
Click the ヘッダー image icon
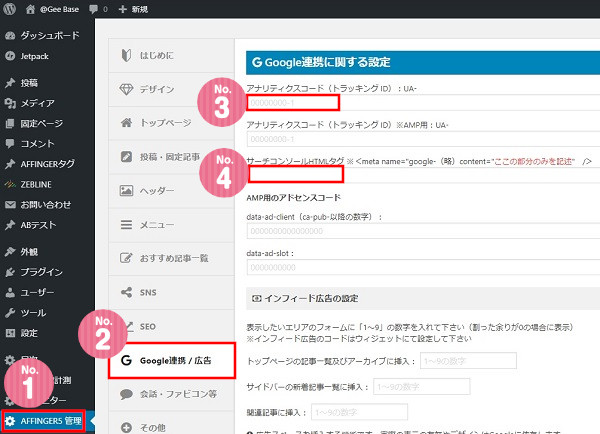[126, 190]
